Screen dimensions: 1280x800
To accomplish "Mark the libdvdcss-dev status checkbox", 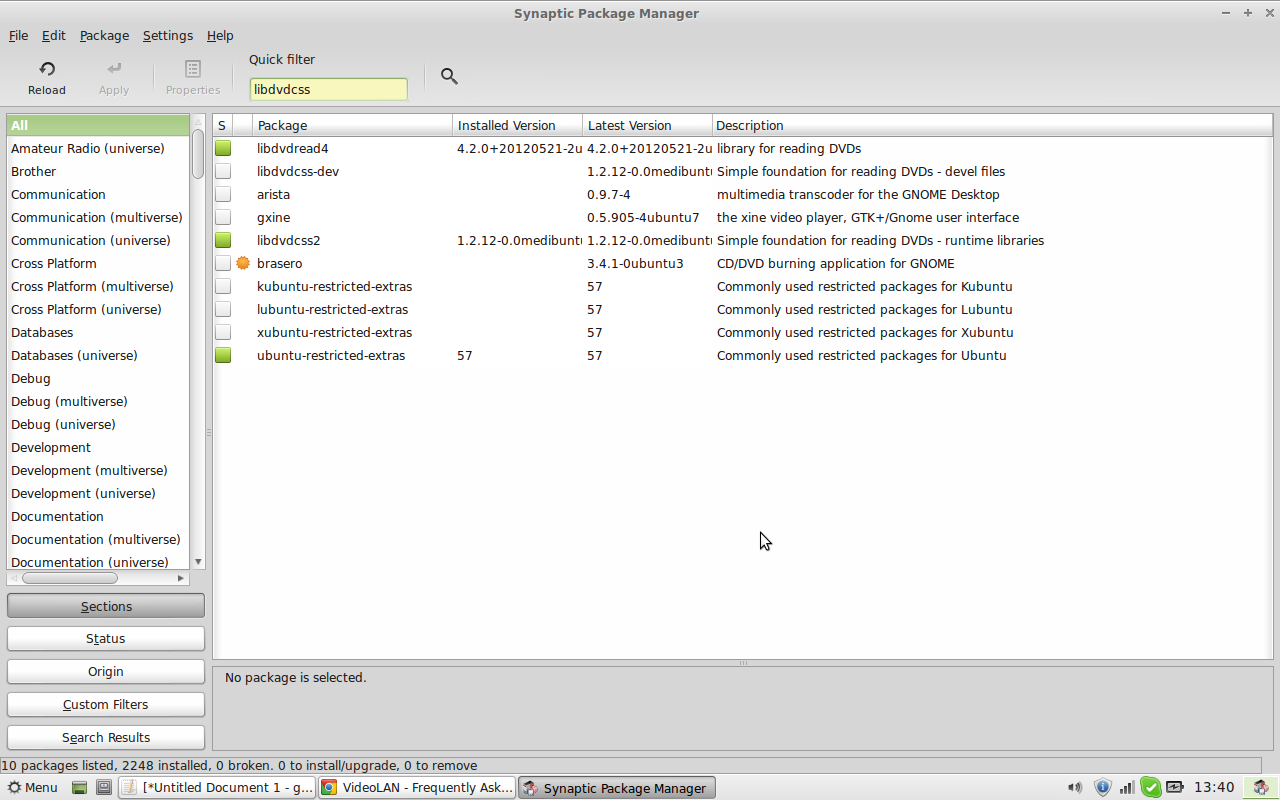I will point(223,171).
